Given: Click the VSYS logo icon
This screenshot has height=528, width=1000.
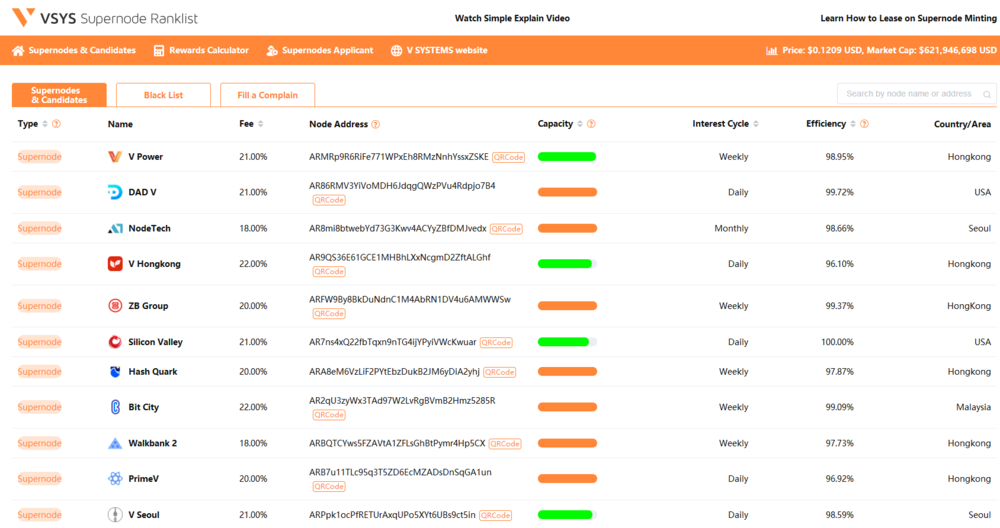Looking at the screenshot, I should pyautogui.click(x=24, y=17).
